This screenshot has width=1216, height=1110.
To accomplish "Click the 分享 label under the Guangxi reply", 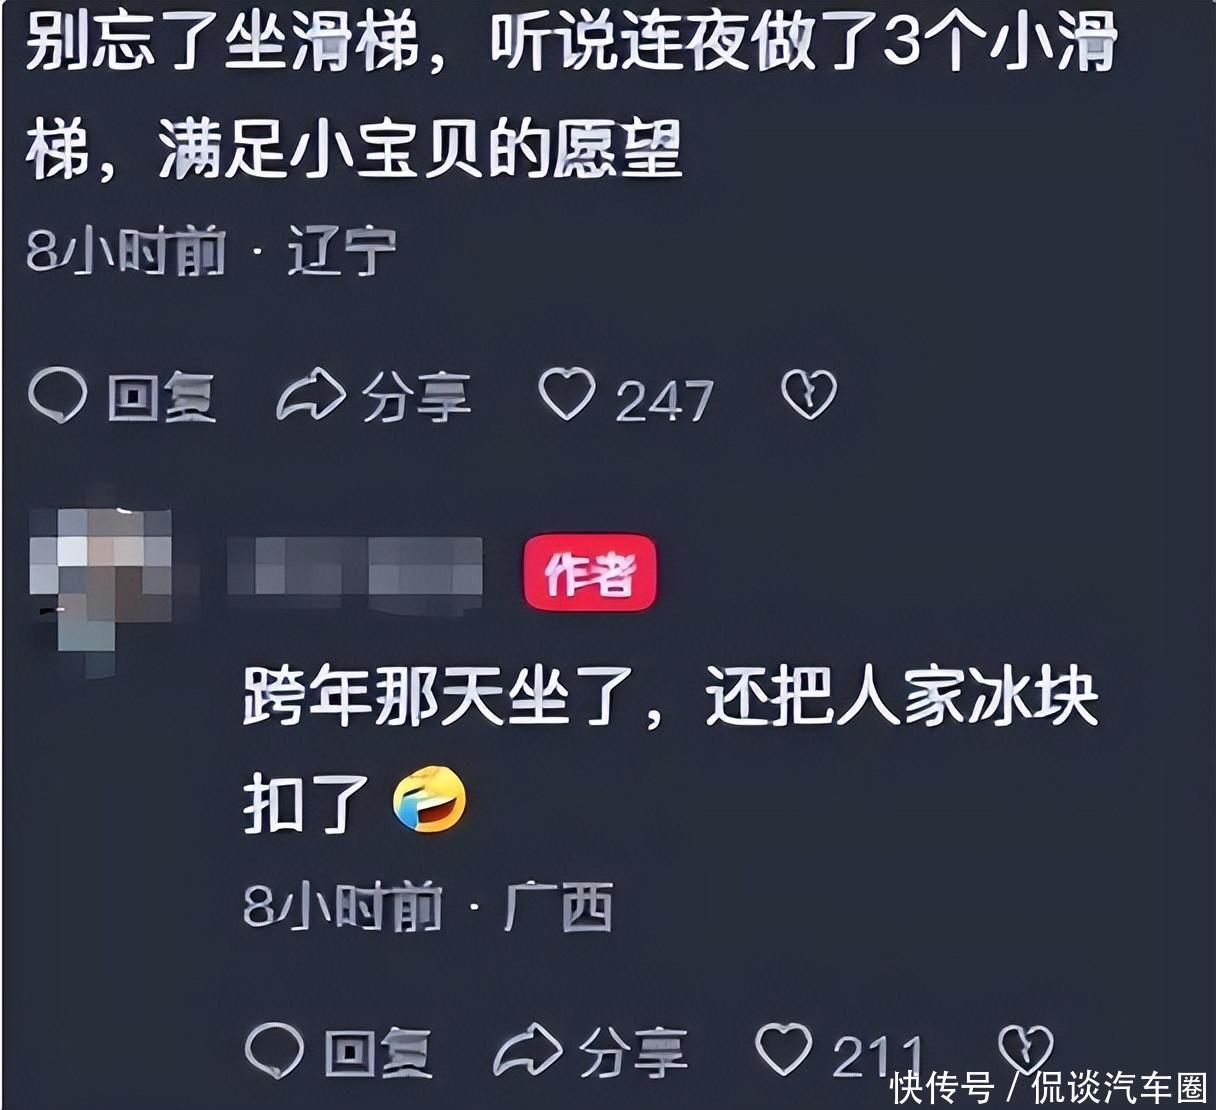I will (634, 1052).
